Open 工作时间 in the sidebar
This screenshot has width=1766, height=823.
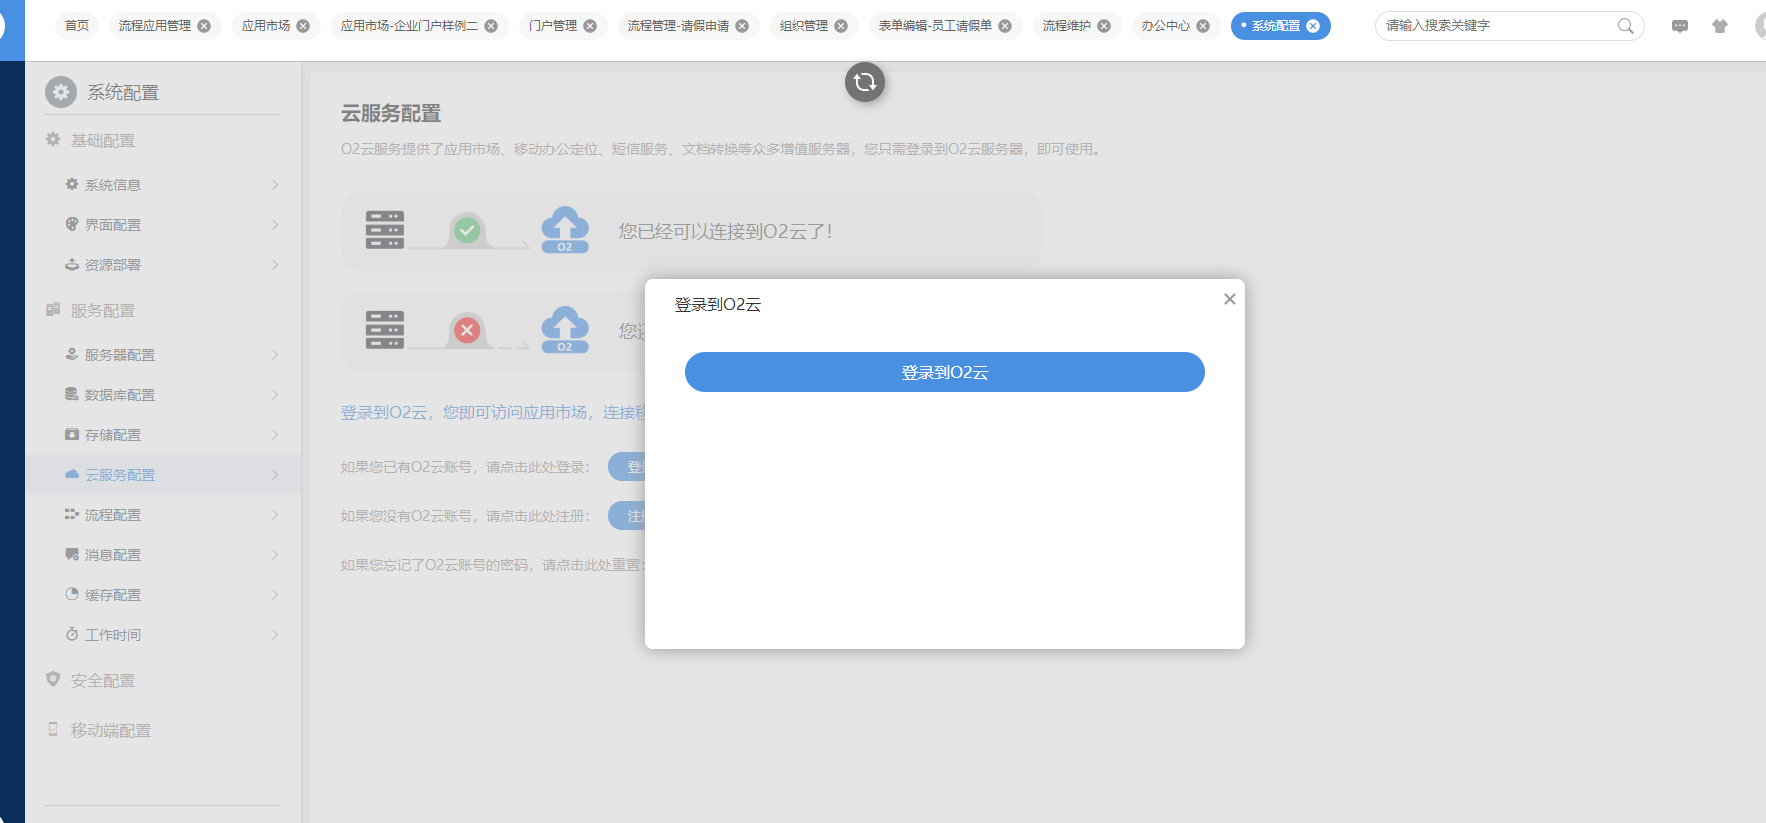pos(163,635)
